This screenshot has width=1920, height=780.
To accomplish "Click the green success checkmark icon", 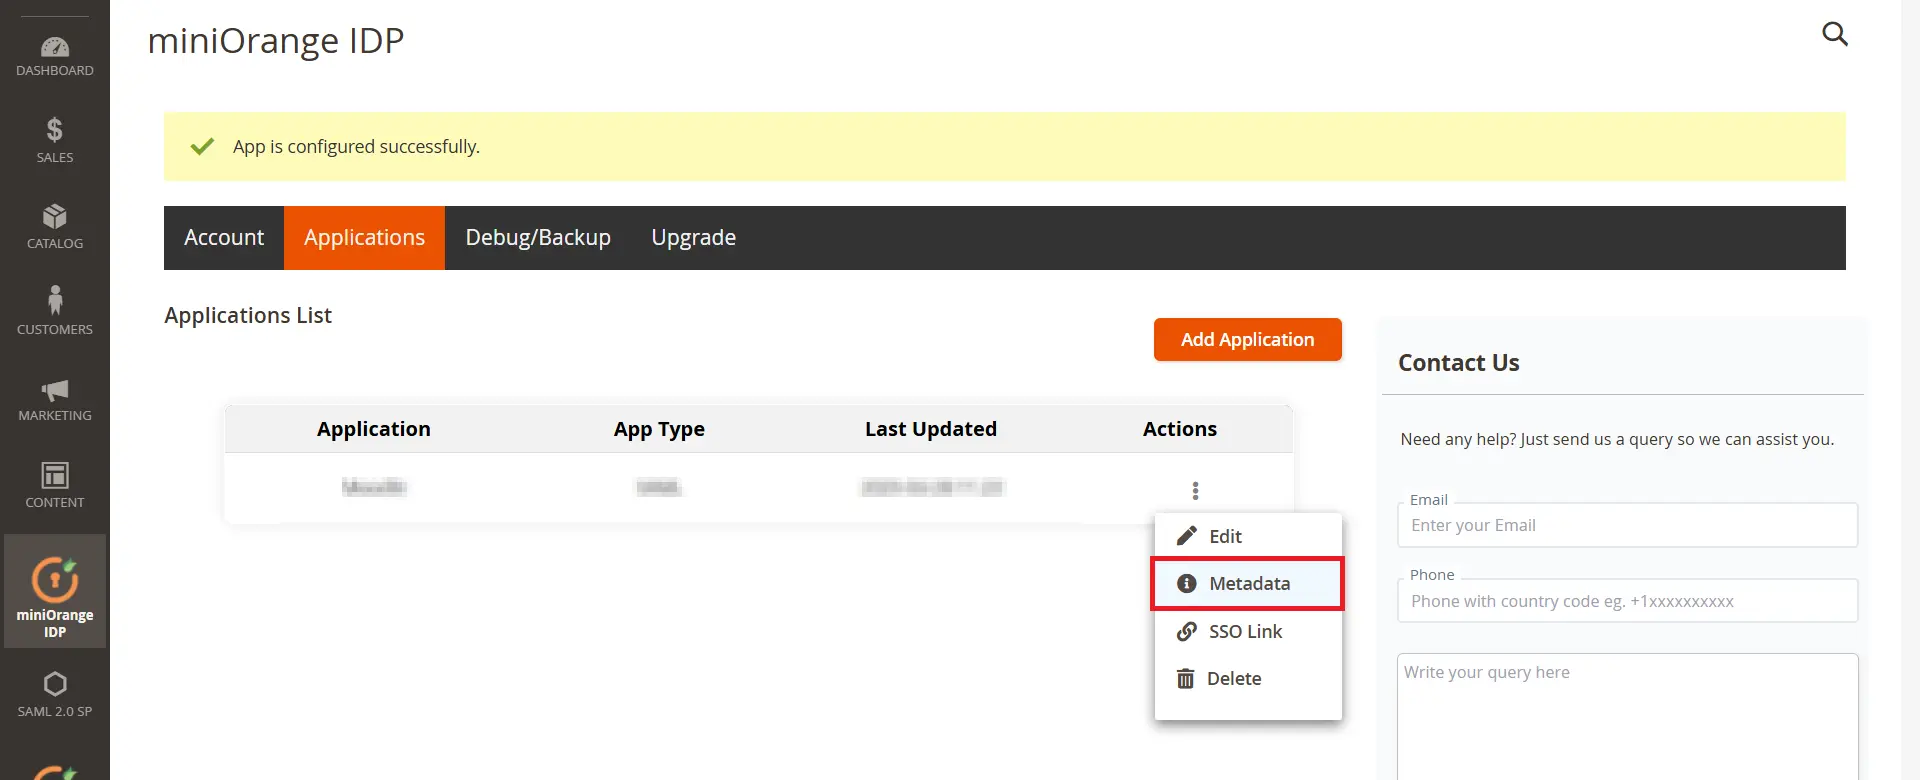I will pos(202,146).
